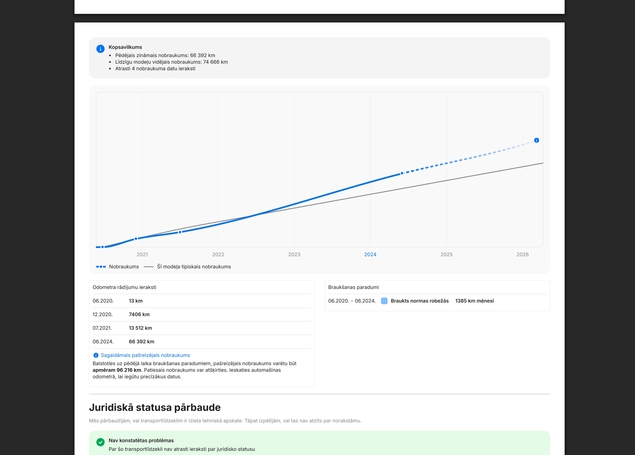635x455 pixels.
Task: Select the 06.2024 odometer record of 66 392 km
Action: tap(202, 342)
